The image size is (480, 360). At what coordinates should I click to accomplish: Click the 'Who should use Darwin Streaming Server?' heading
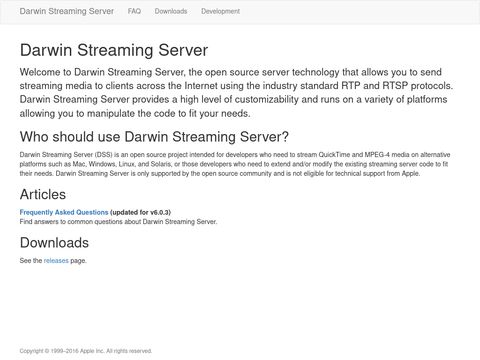coord(154,137)
